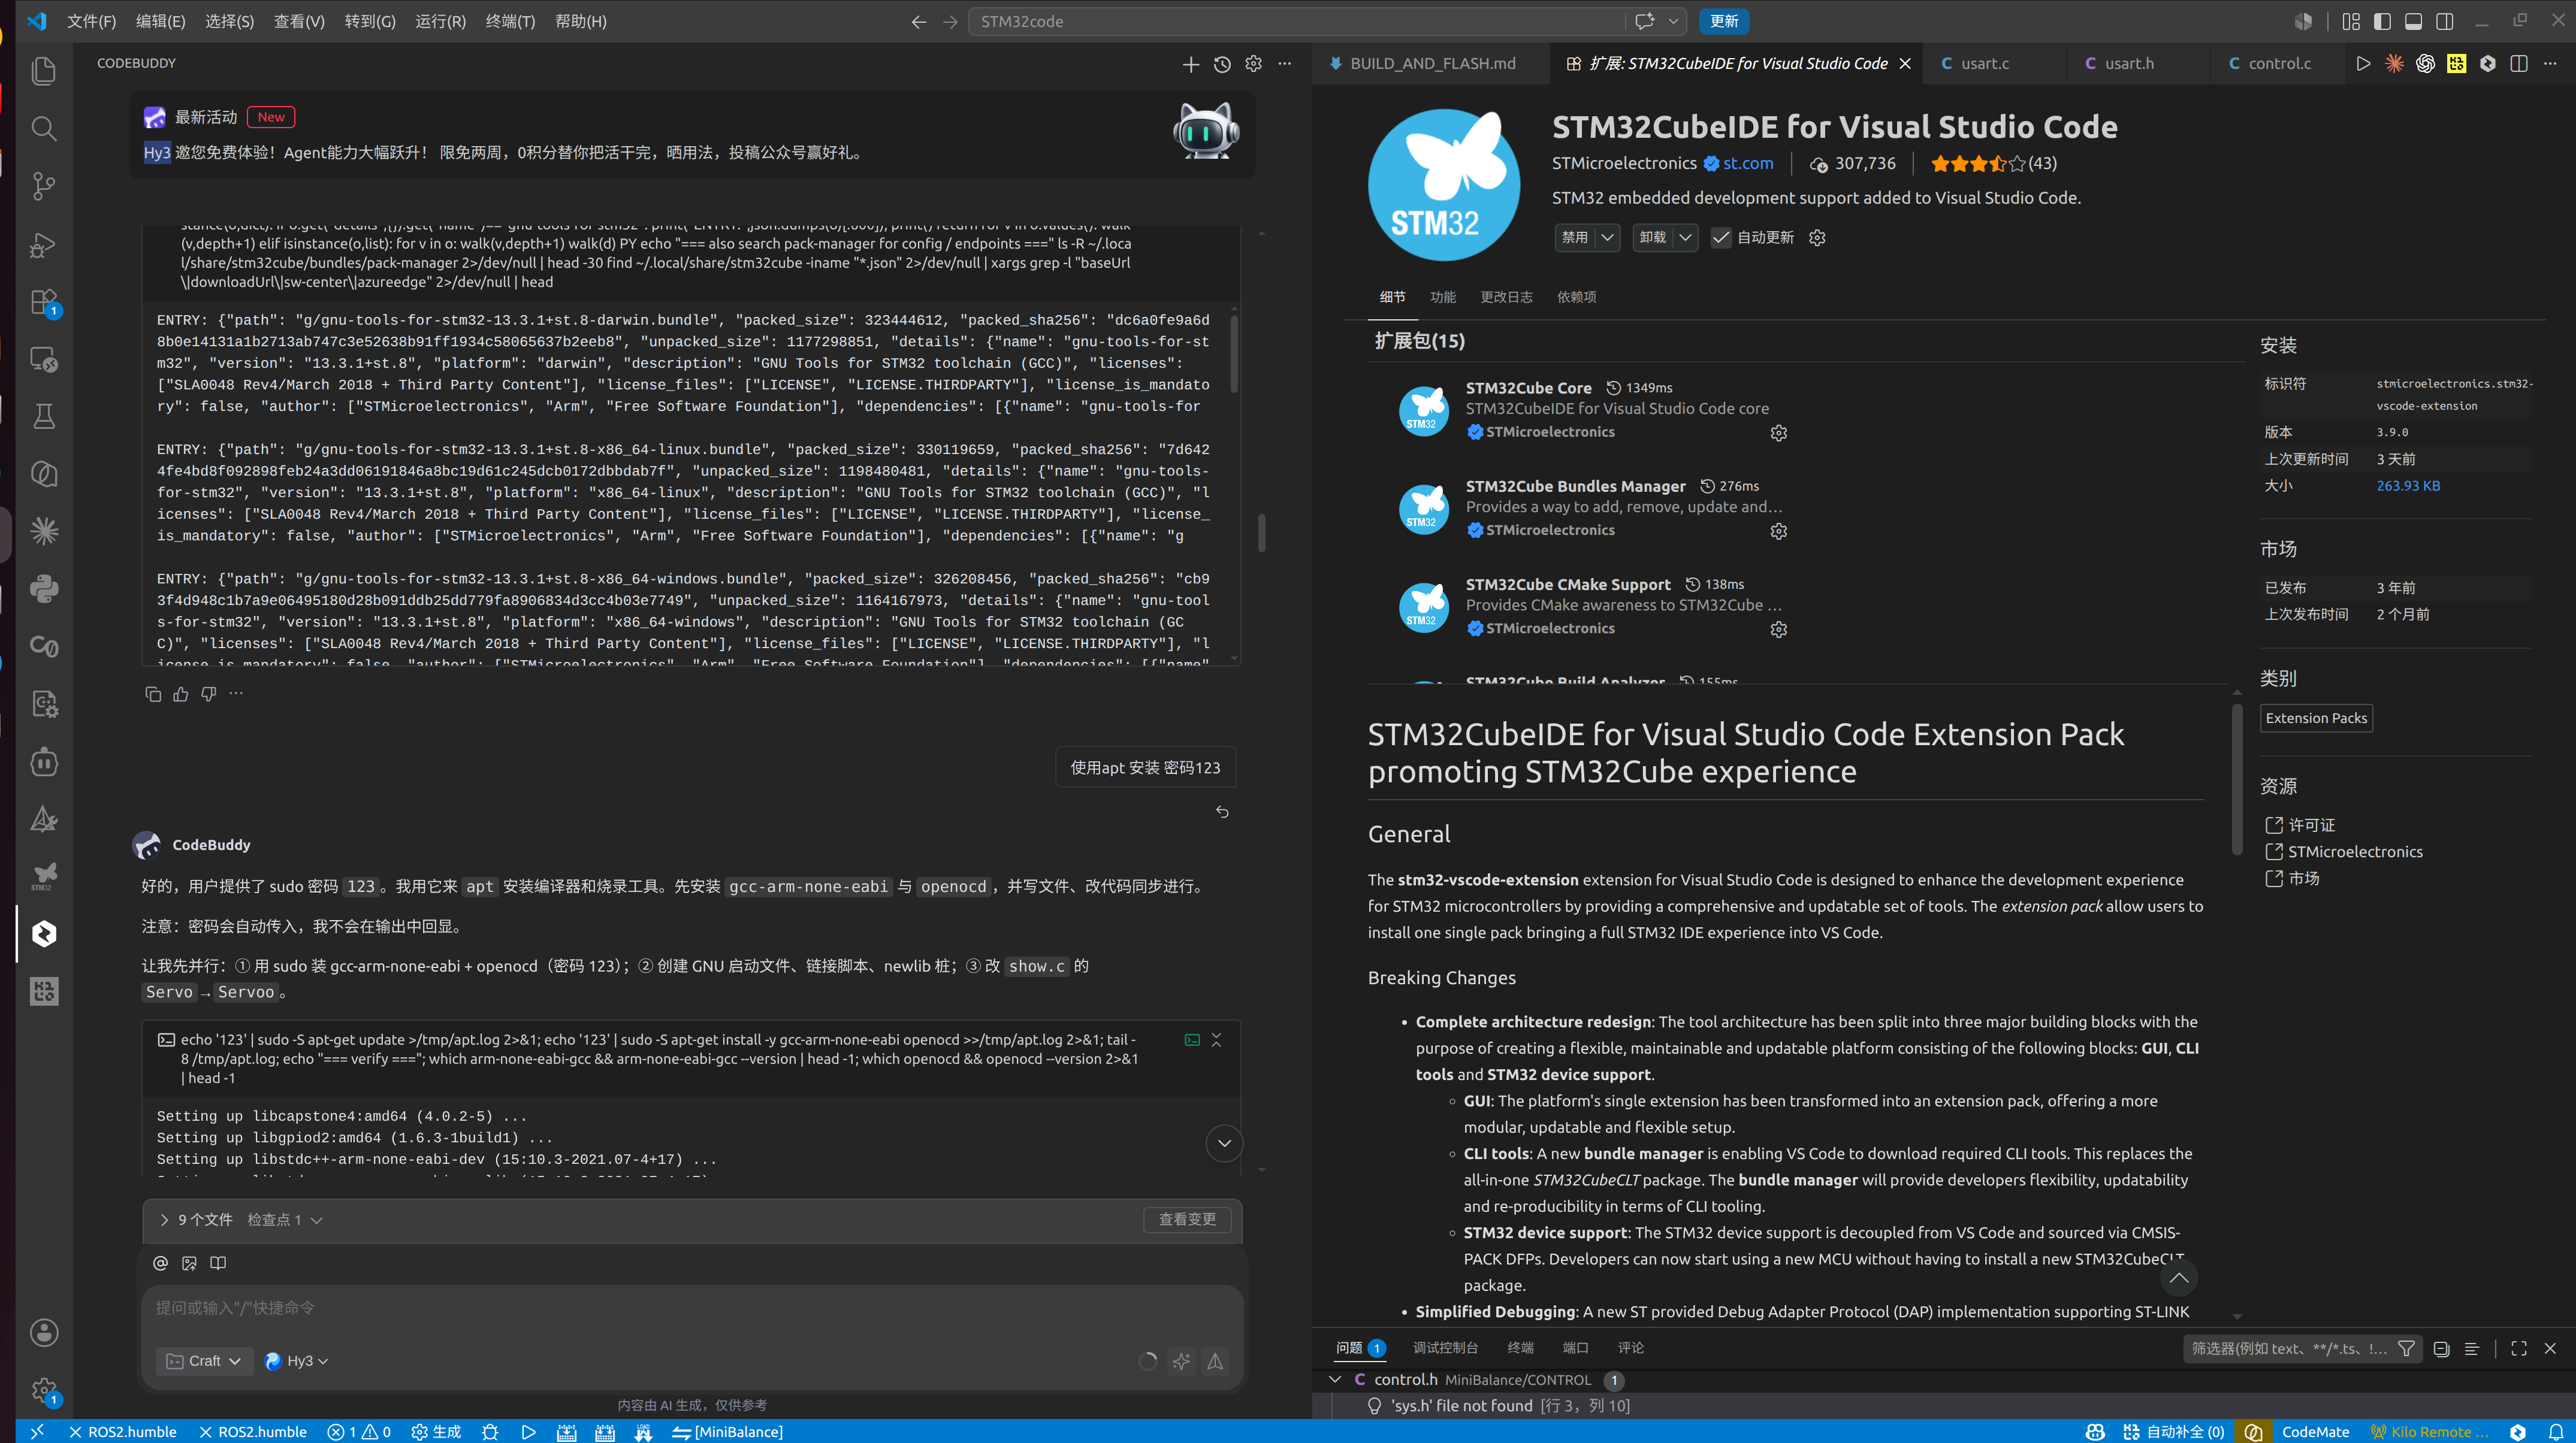
Task: Give thumbs down to the response
Action: (x=209, y=694)
